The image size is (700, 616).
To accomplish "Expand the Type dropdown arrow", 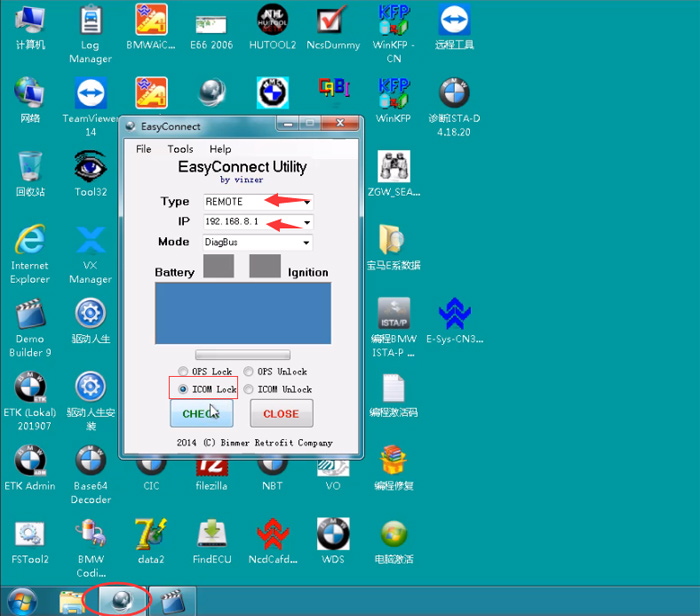I will pos(307,202).
